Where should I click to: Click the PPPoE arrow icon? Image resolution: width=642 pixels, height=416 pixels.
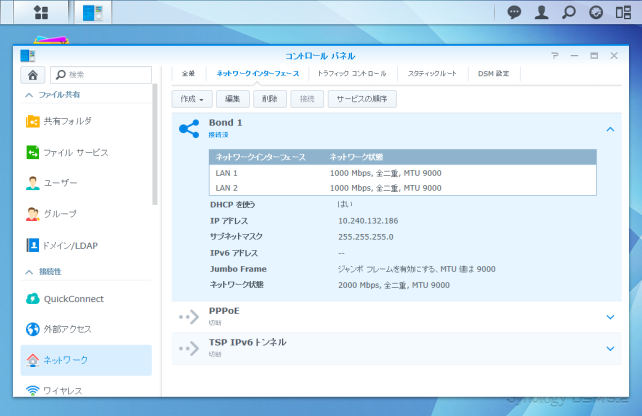point(189,317)
